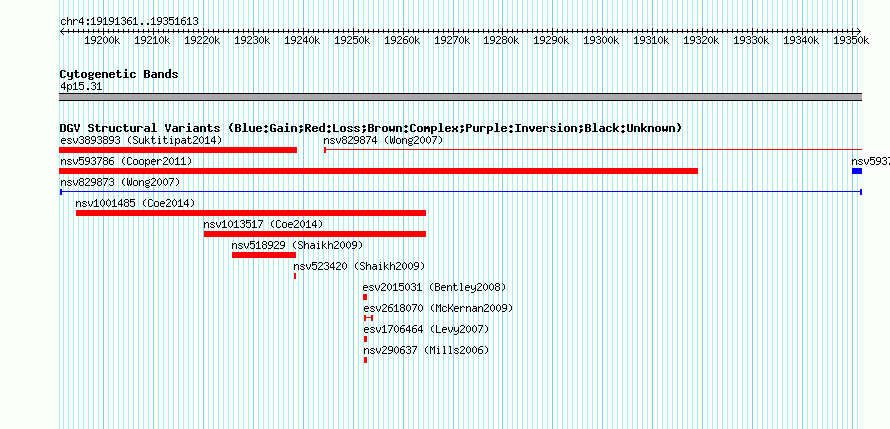Screen dimensions: 890x429
Task: Click the 4p15.31 band label
Action: 81,87
